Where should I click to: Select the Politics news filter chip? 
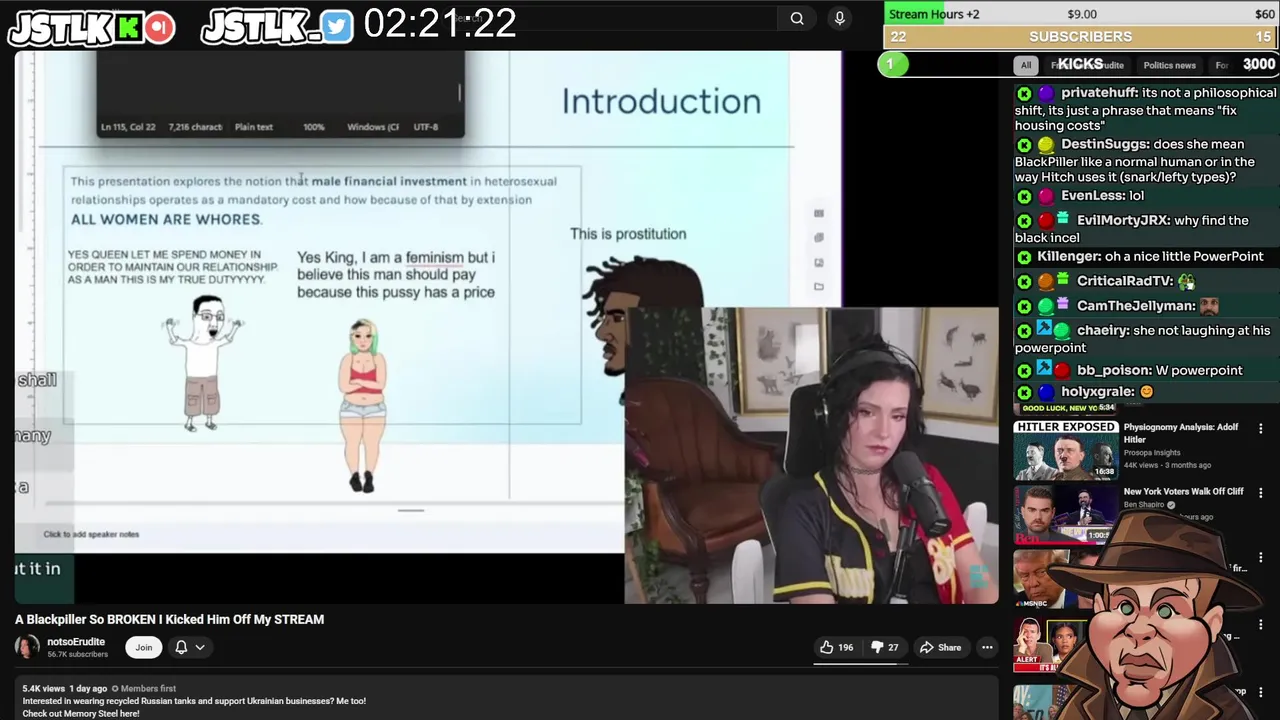coord(1169,65)
